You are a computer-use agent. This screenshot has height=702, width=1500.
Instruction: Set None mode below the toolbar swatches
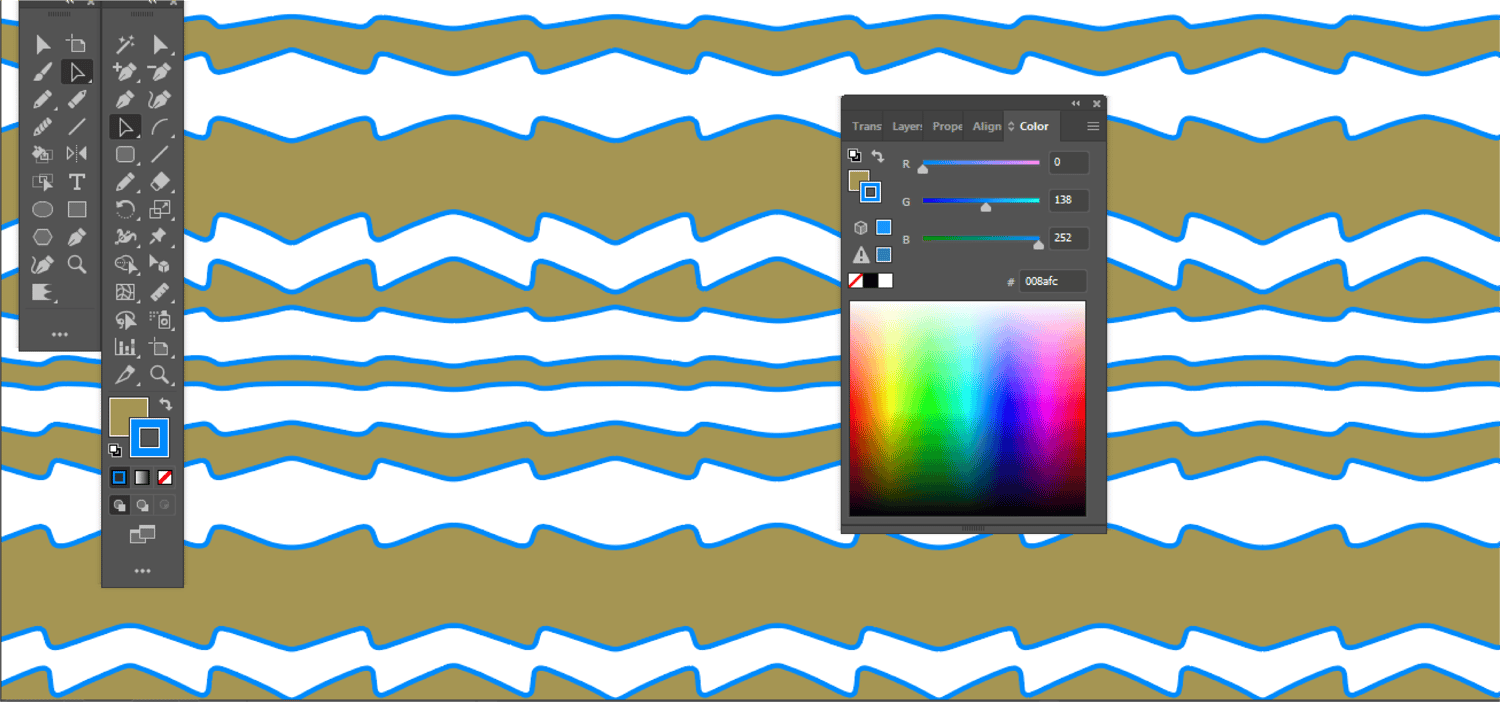pyautogui.click(x=165, y=477)
